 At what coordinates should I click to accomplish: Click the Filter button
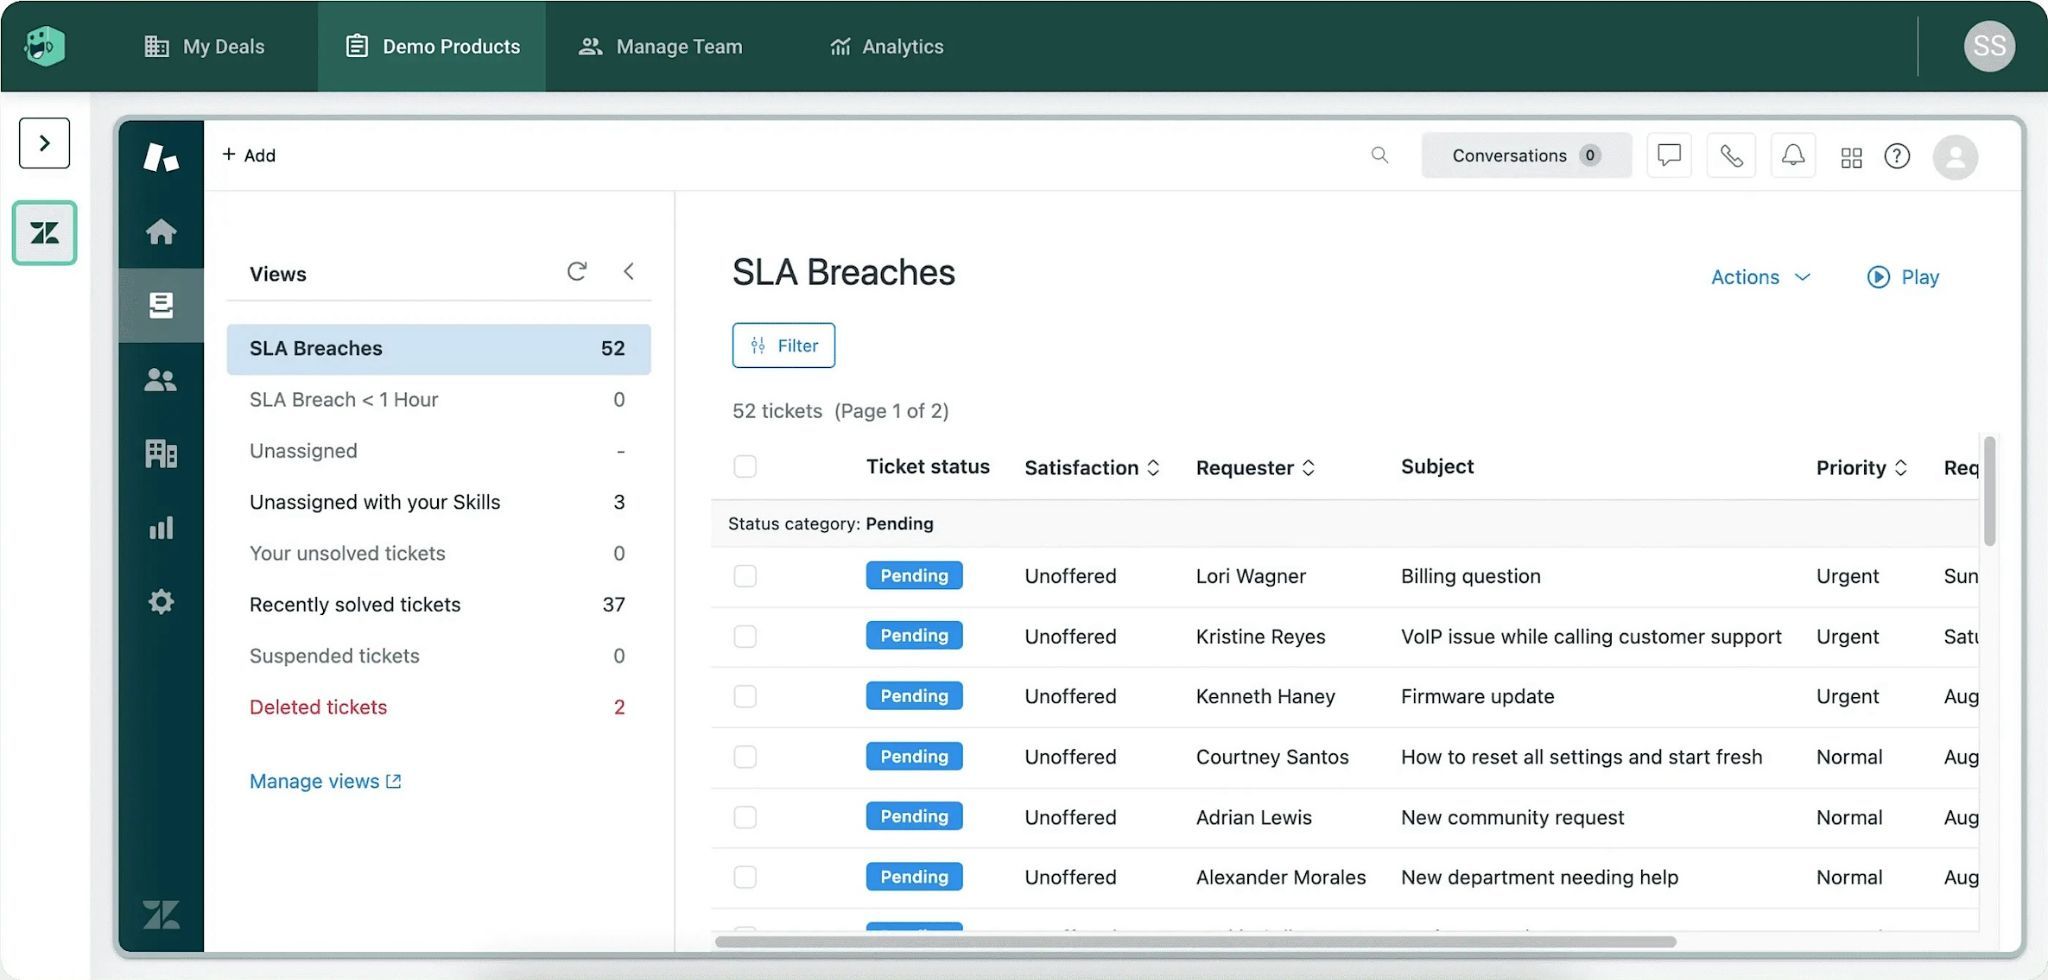[x=784, y=345]
